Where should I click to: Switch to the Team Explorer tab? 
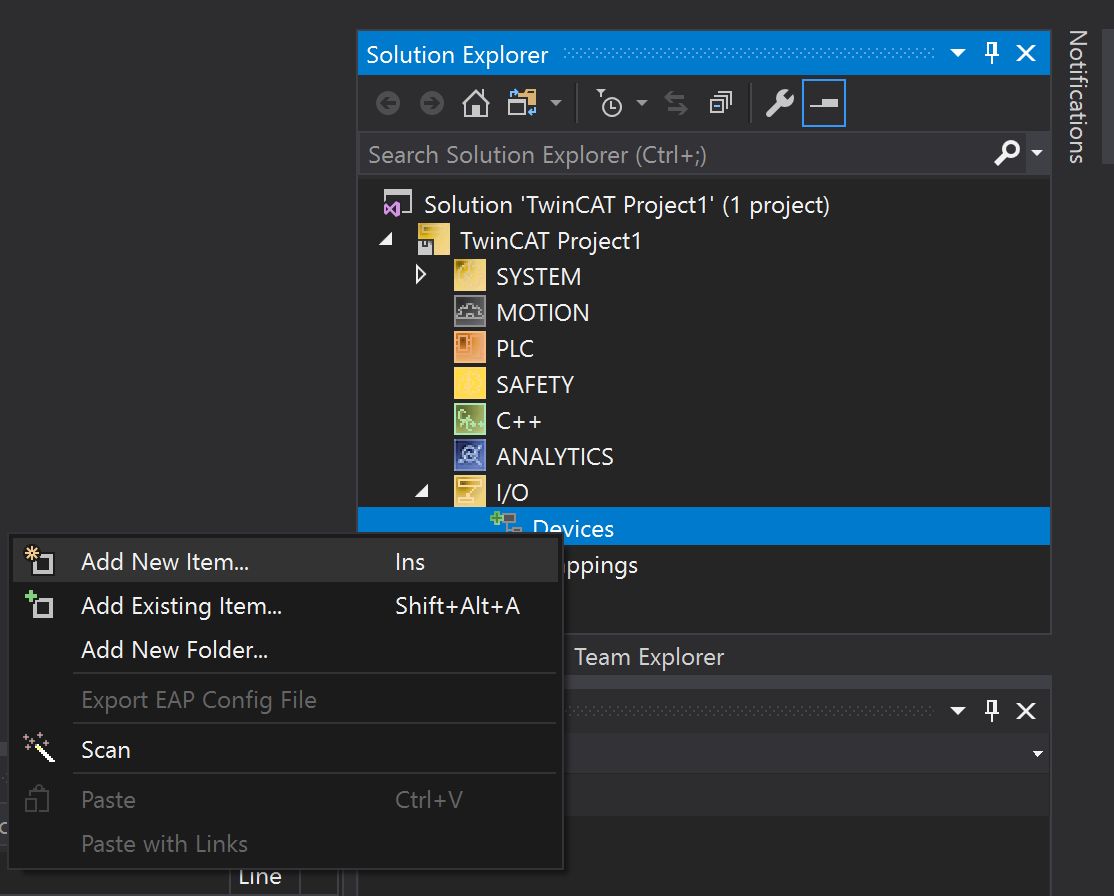click(649, 657)
